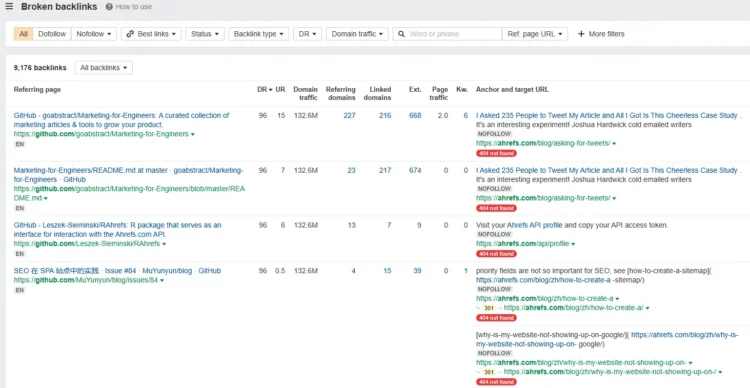Click 9,176 backlinks count text
Screen dimensions: 750x388
(40, 68)
